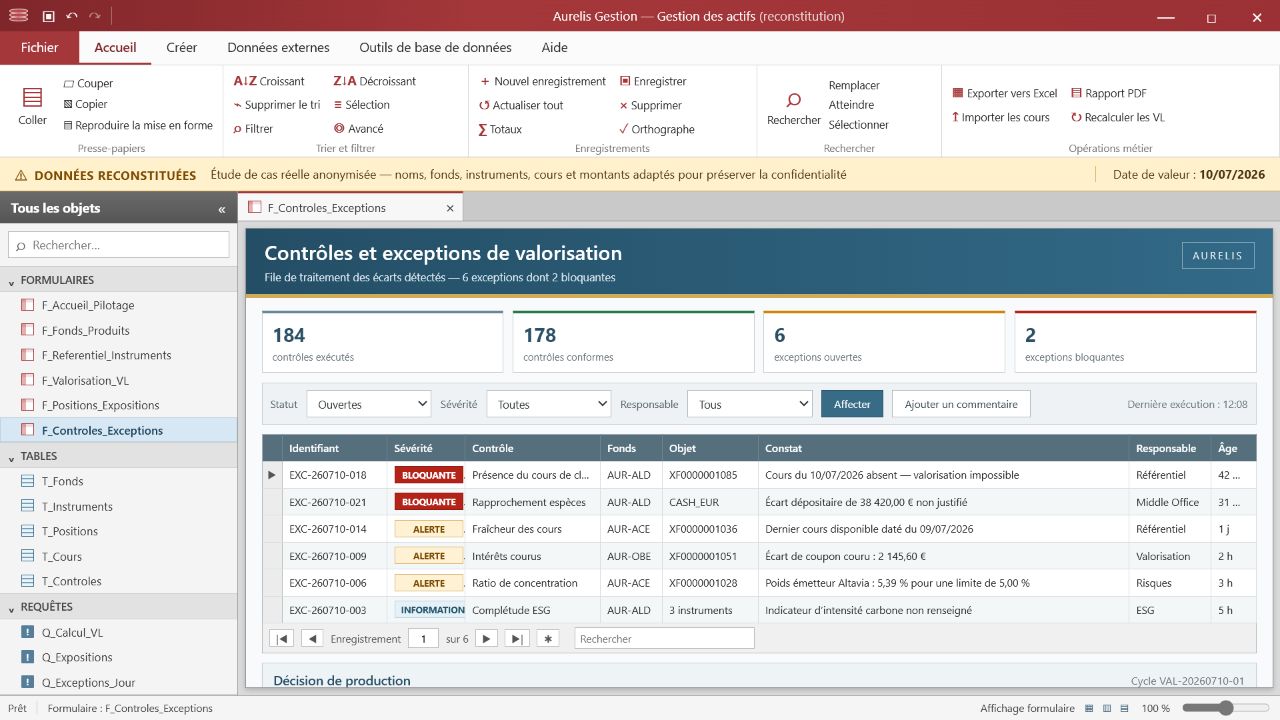
Task: Close the F_Controles_Exceptions tab
Action: 450,208
